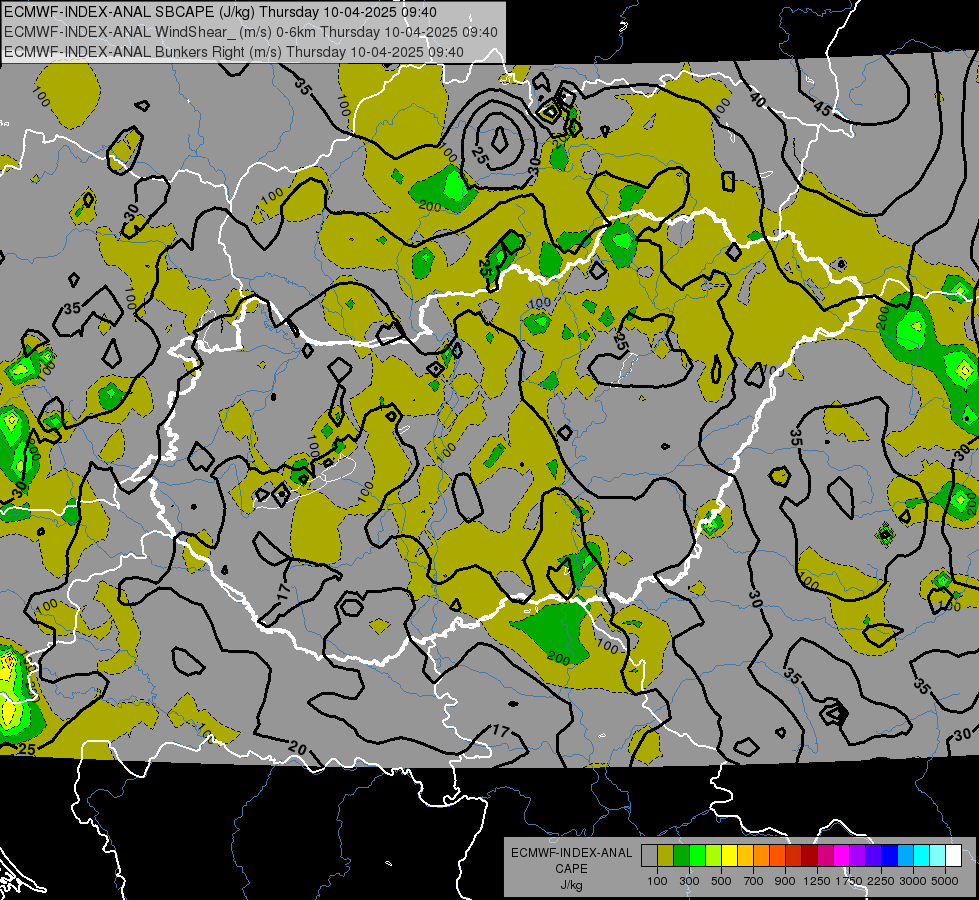Select the dark red legend swatch

[810, 856]
